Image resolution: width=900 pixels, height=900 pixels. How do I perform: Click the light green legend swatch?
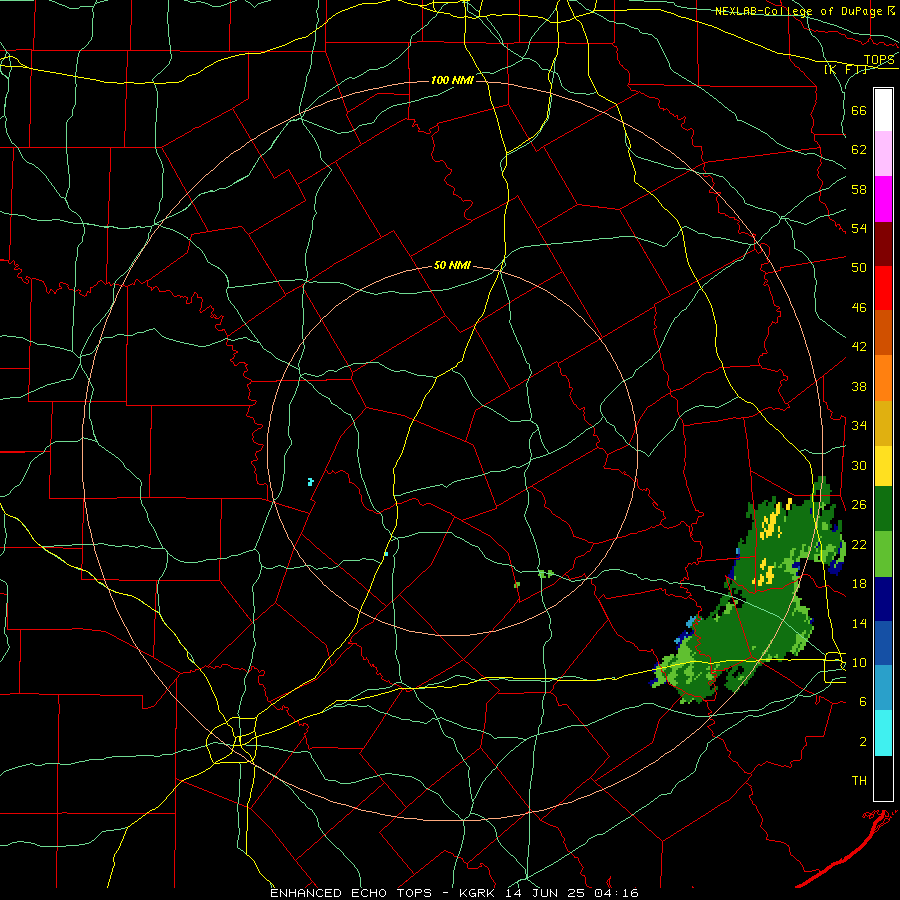point(883,554)
